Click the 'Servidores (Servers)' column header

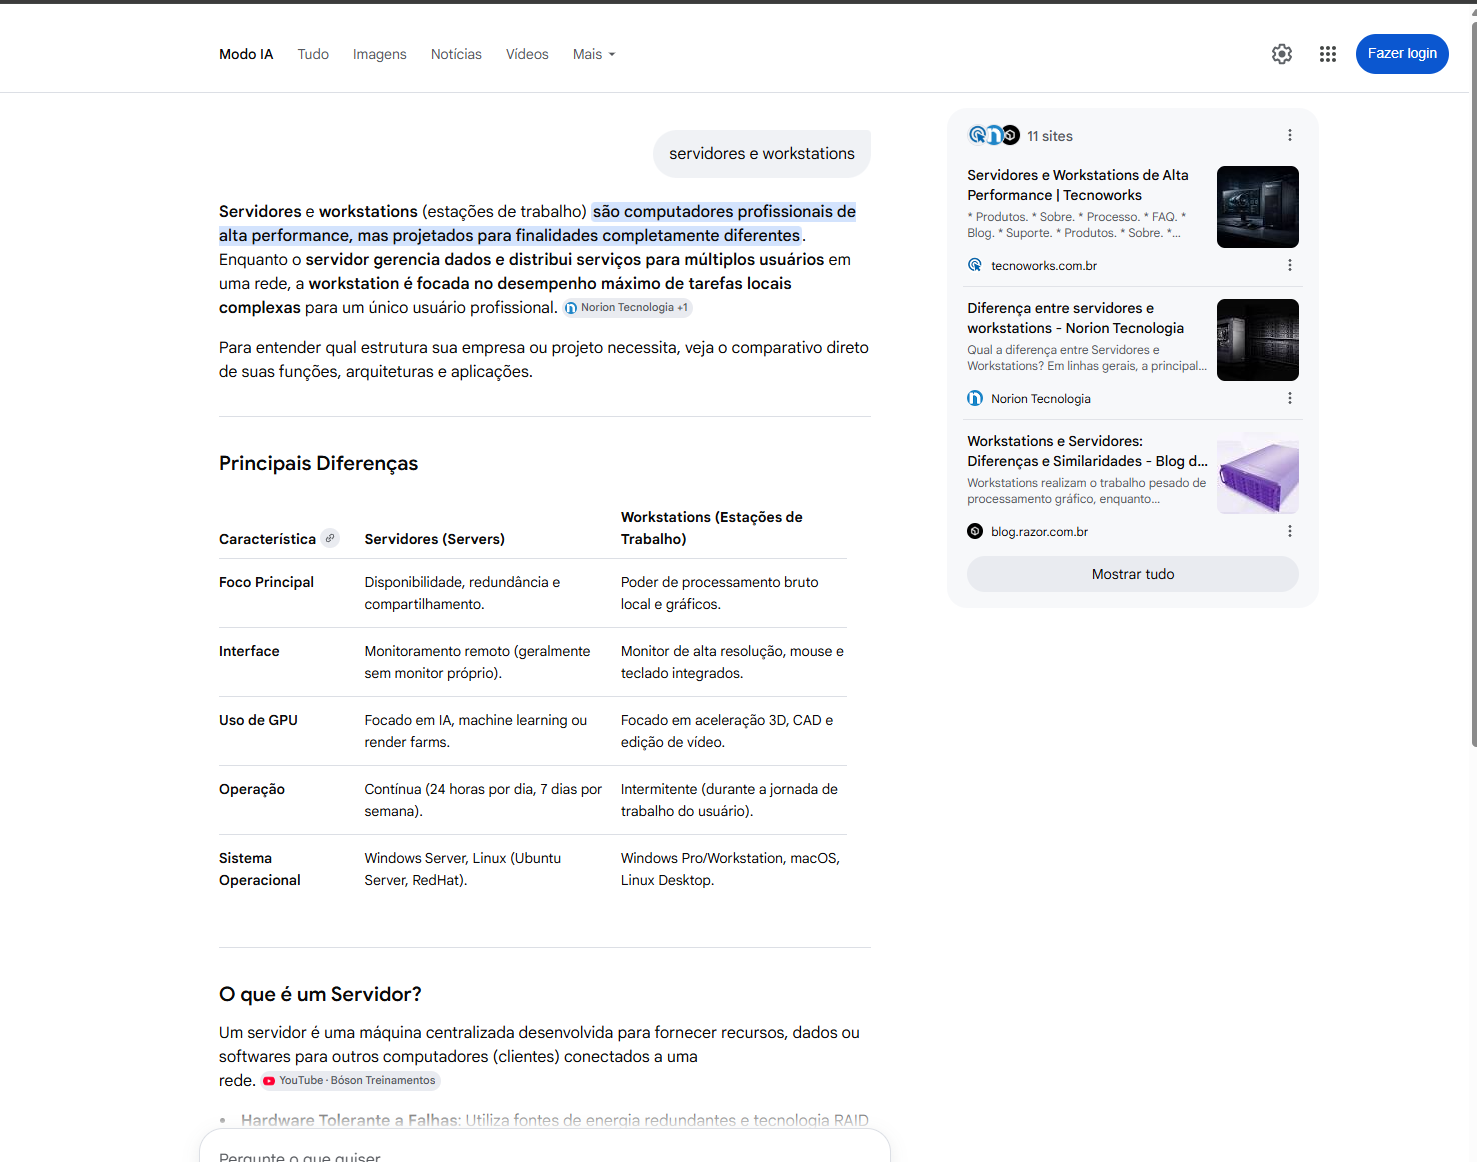coord(435,539)
